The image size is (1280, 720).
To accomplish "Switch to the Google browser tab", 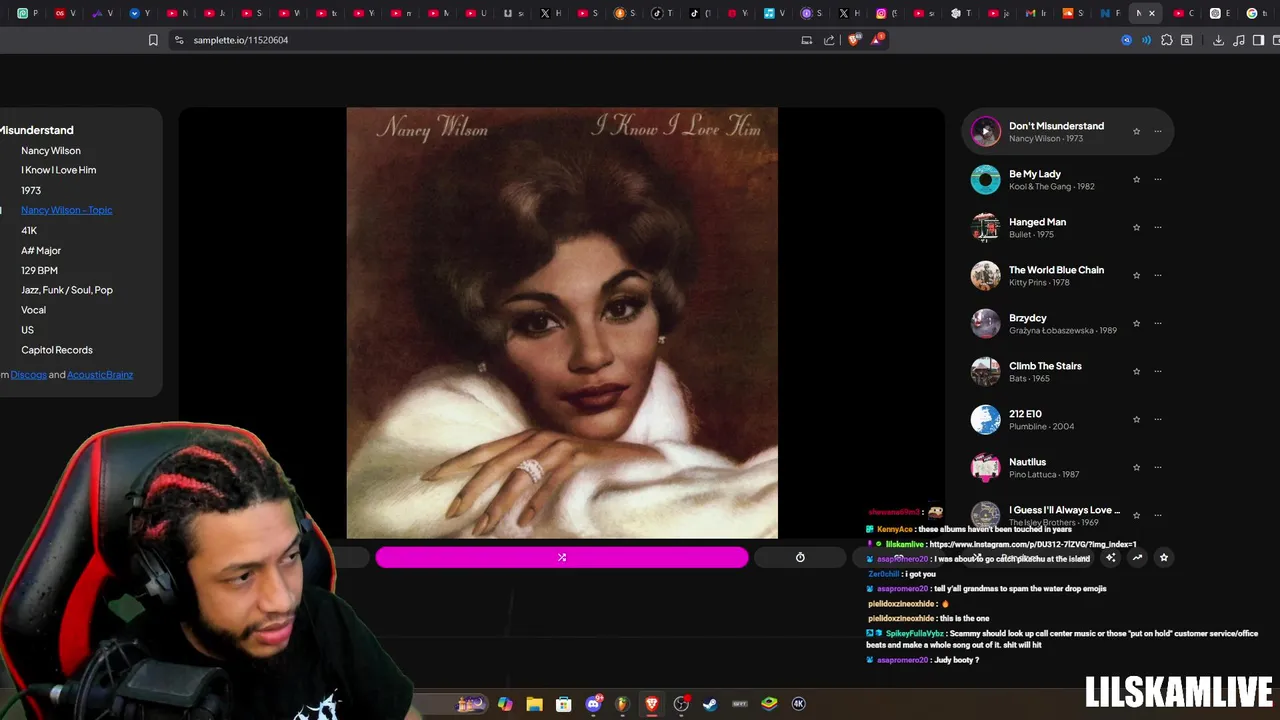I will pyautogui.click(x=1256, y=13).
